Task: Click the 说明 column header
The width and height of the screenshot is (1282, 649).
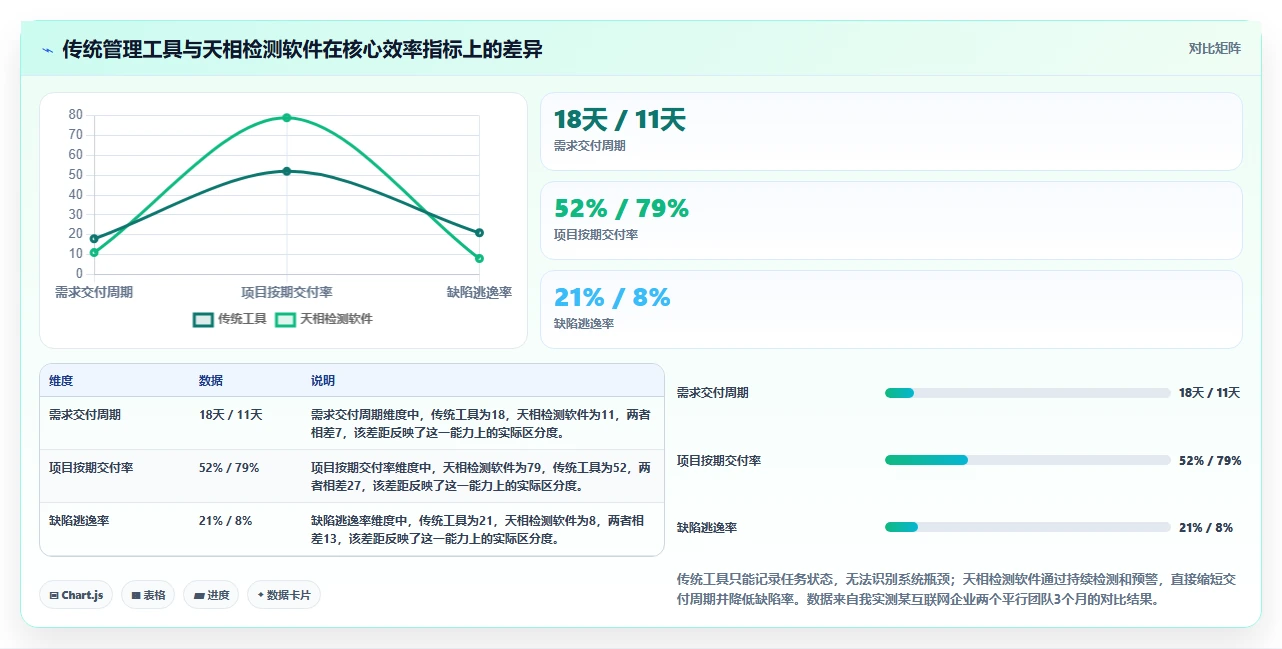Action: pyautogui.click(x=323, y=381)
